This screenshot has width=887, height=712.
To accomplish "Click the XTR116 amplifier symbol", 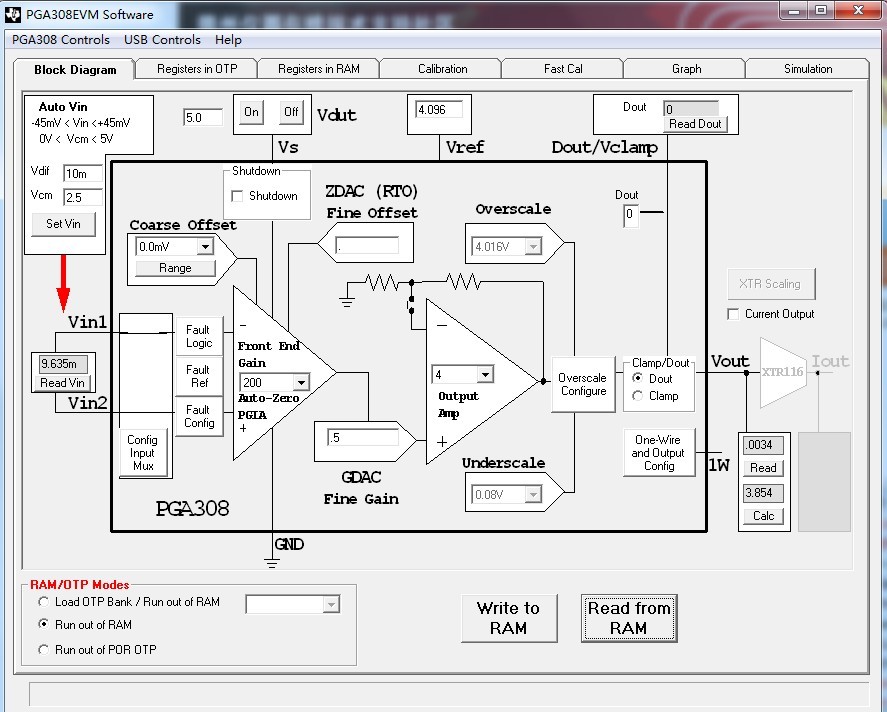I will click(x=783, y=372).
